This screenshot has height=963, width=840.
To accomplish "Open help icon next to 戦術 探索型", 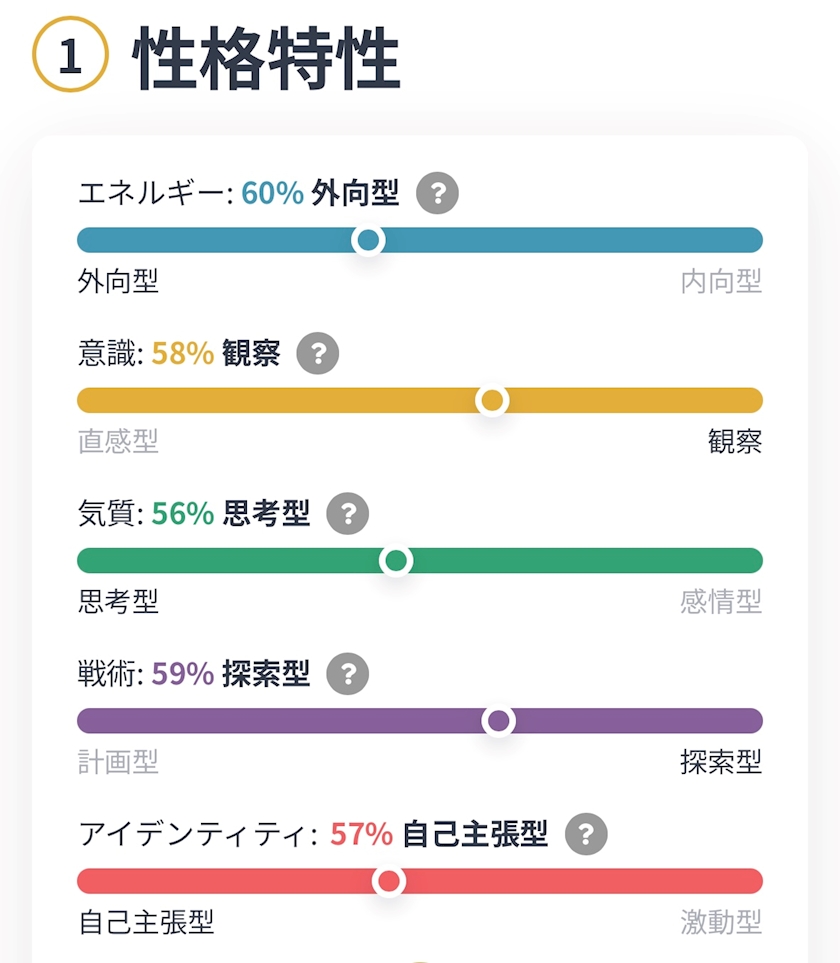I will click(348, 674).
